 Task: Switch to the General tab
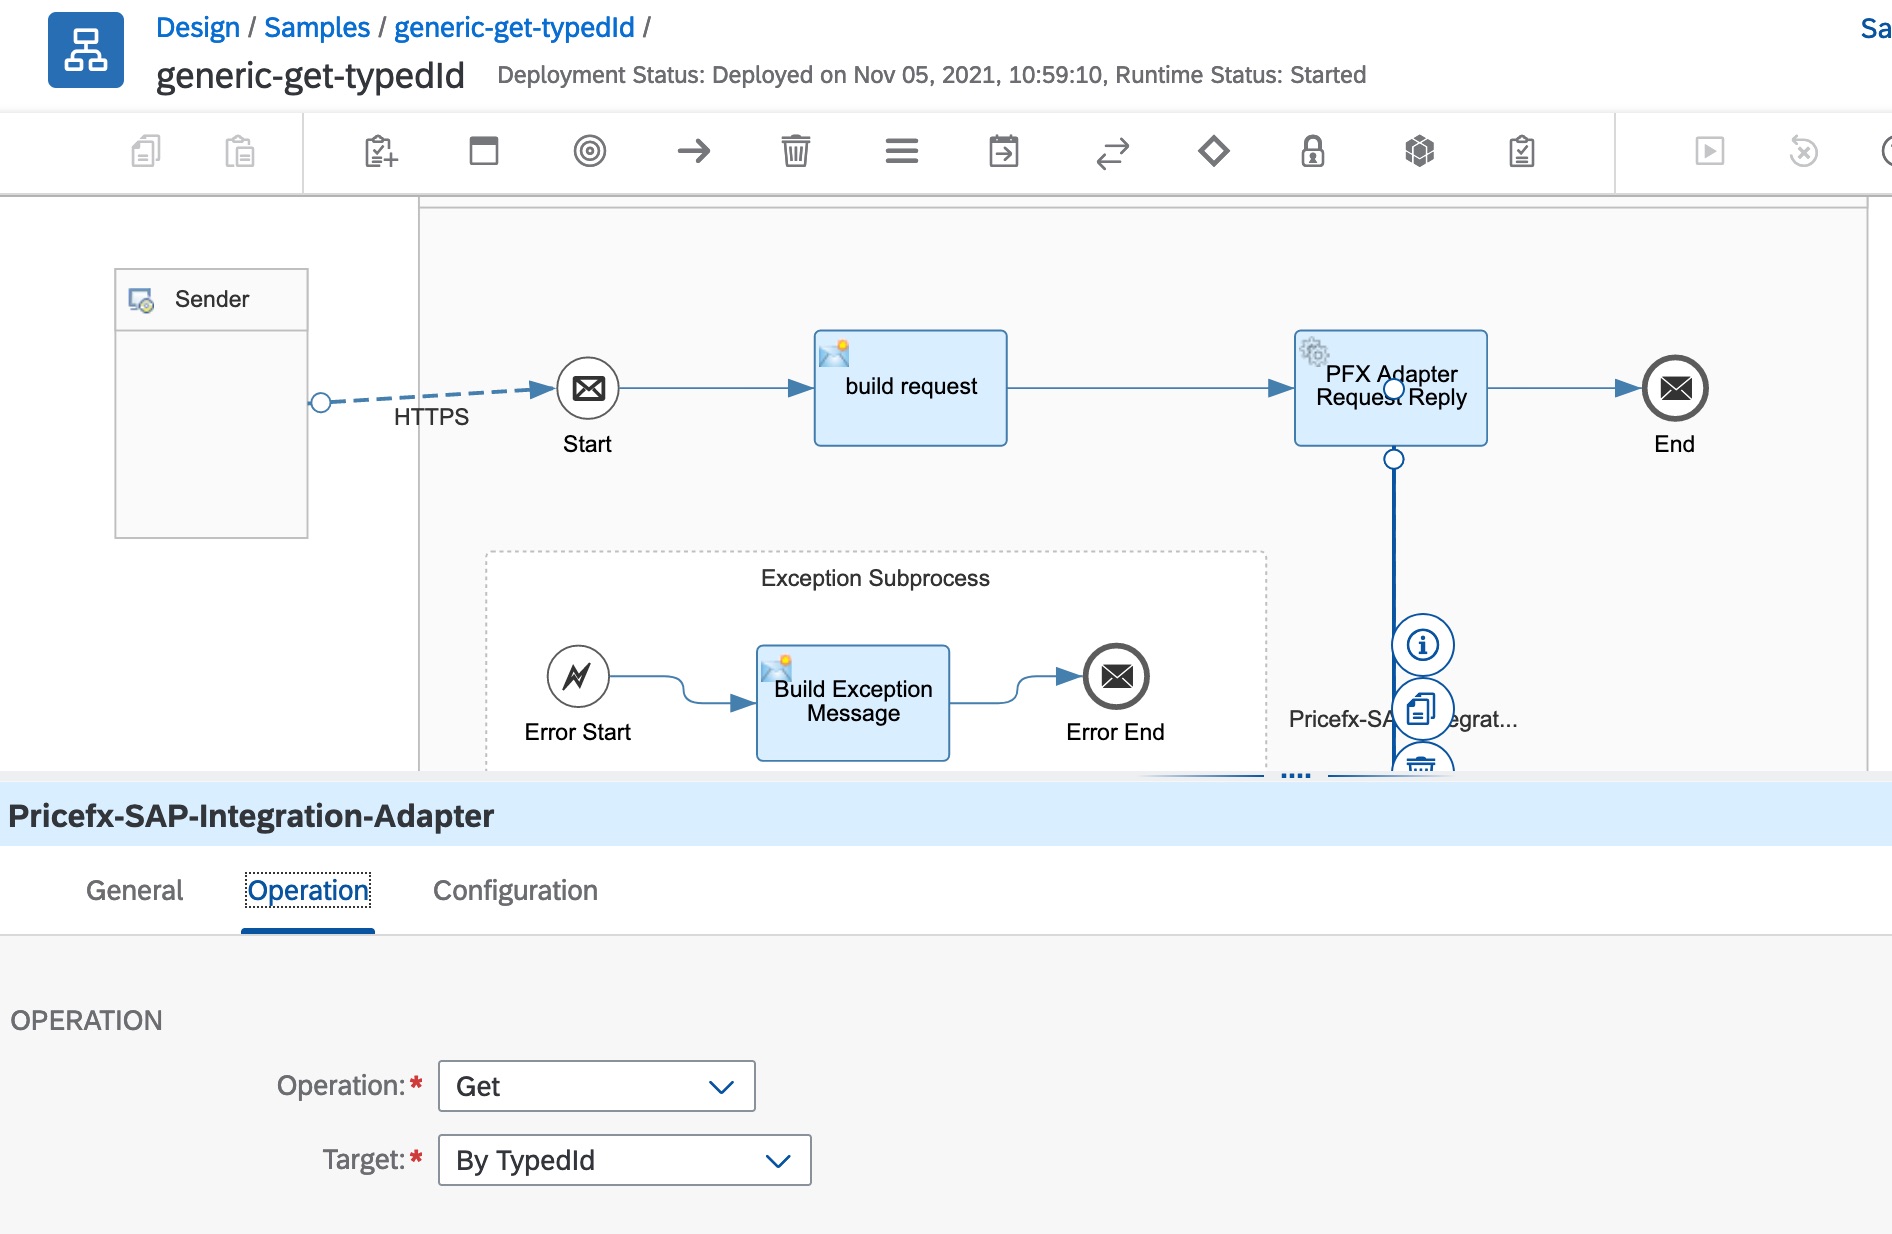(x=134, y=890)
